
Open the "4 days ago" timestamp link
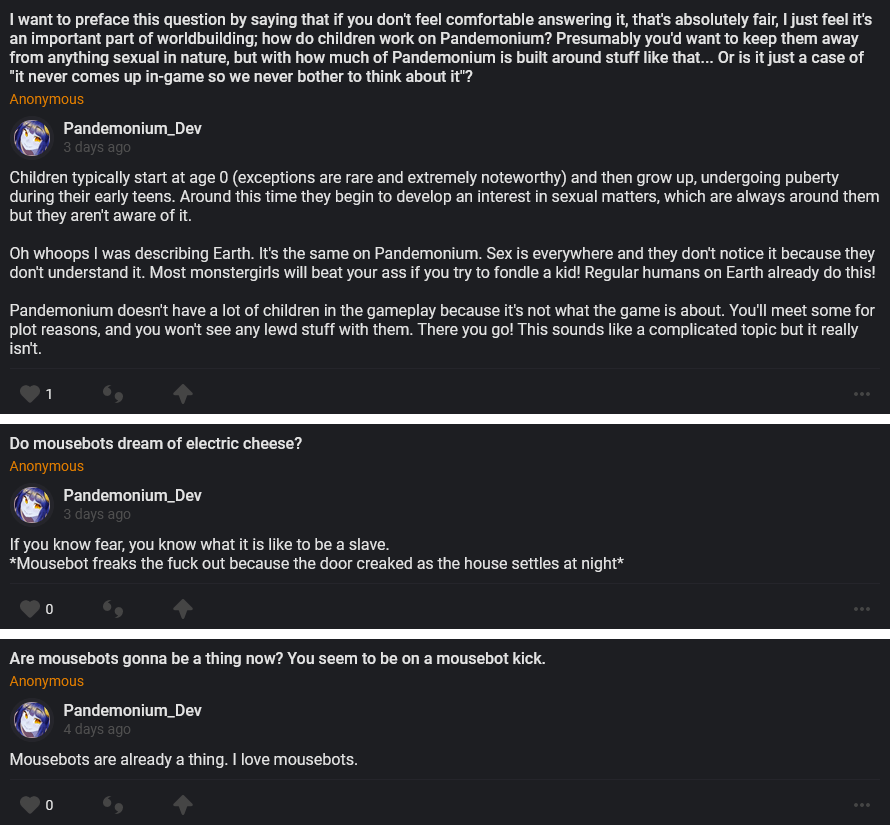(97, 729)
